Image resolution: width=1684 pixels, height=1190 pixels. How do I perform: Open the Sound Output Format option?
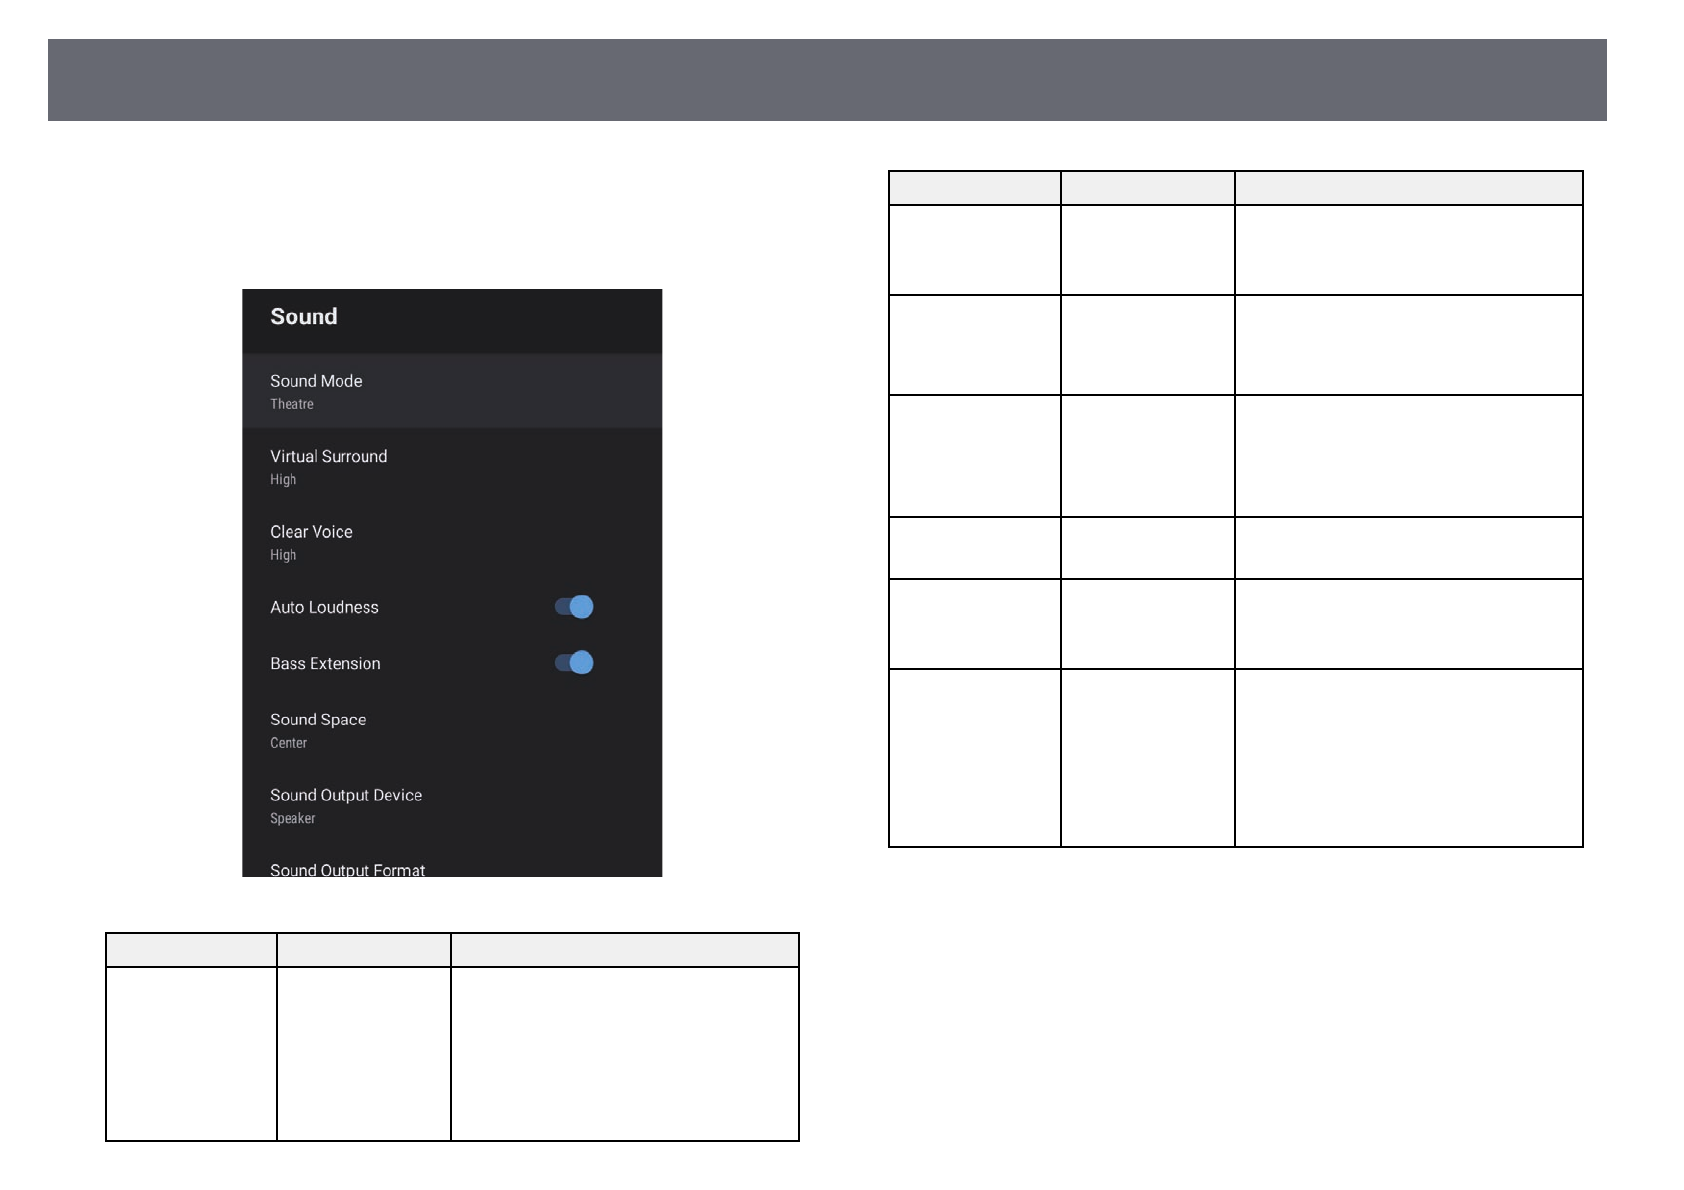point(347,869)
